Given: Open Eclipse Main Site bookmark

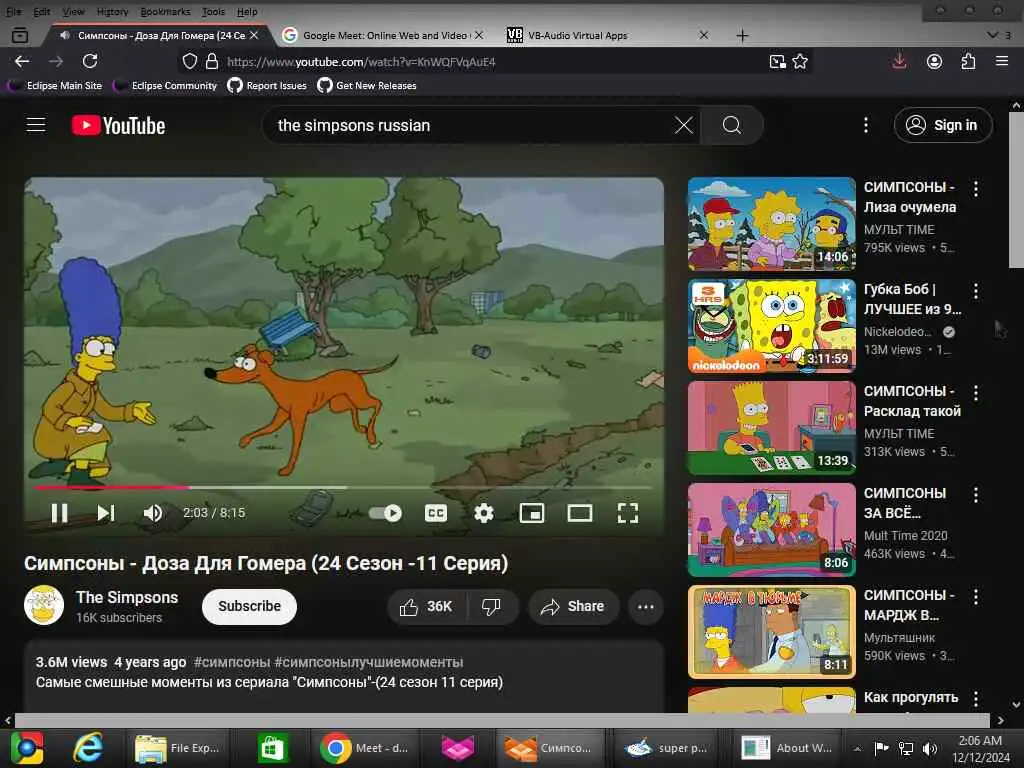Looking at the screenshot, I should click(x=56, y=85).
